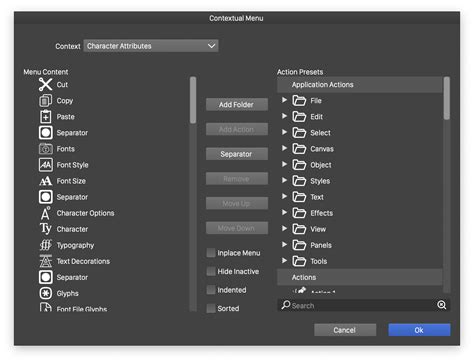Select the Actions section header
Screen dimensions: 474x362
pos(360,277)
